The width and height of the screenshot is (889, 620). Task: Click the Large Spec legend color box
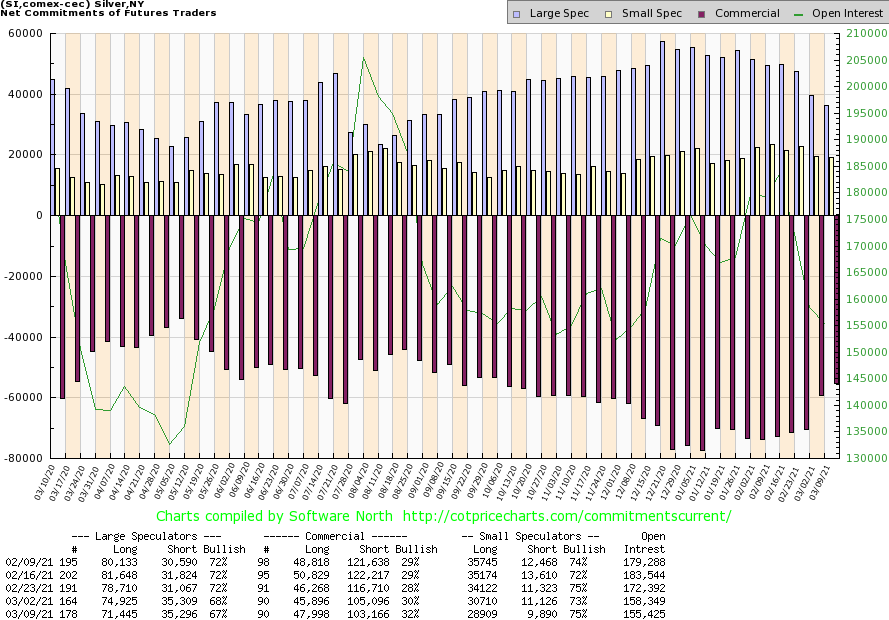pos(515,14)
